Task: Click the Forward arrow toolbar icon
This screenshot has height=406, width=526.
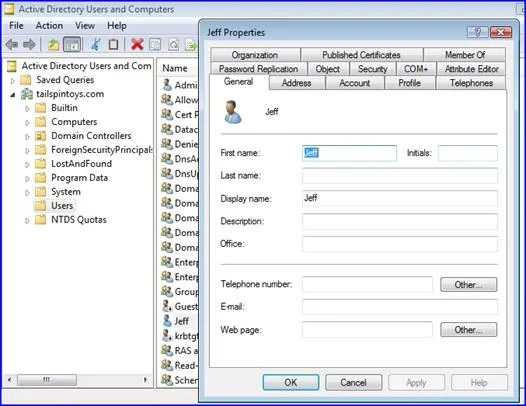Action: point(30,44)
